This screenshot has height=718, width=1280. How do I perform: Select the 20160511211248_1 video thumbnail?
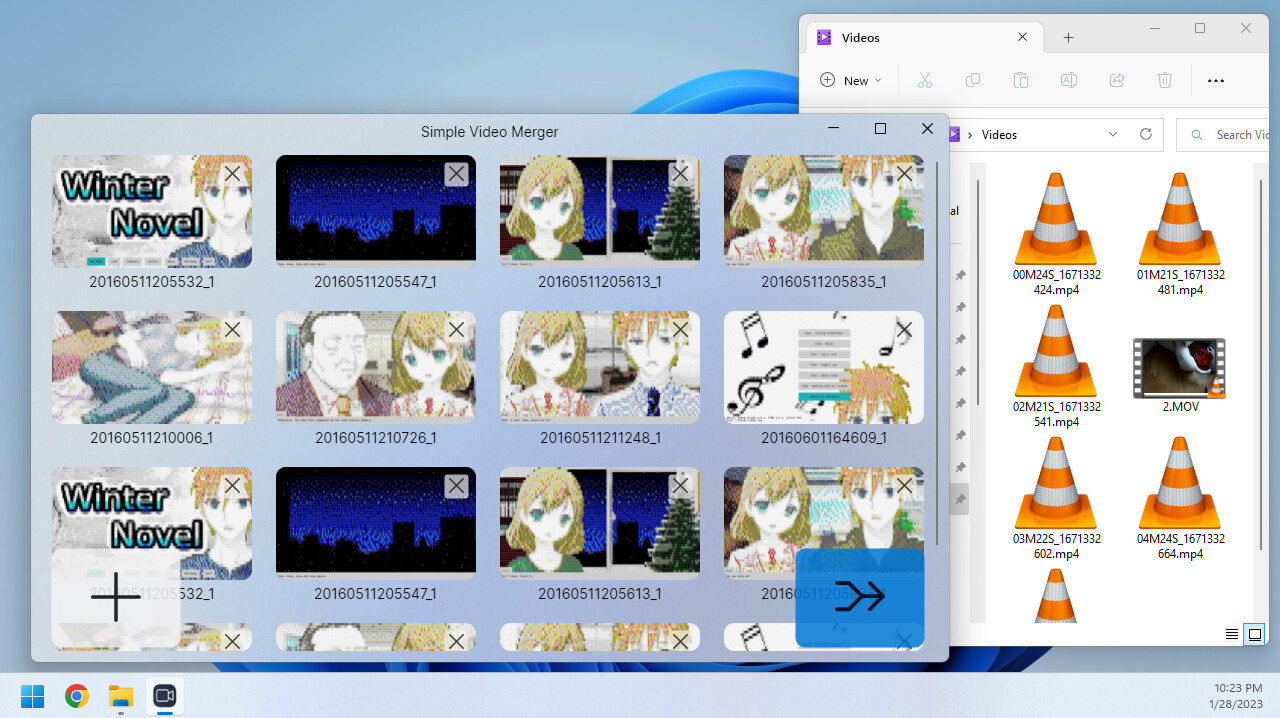tap(599, 367)
